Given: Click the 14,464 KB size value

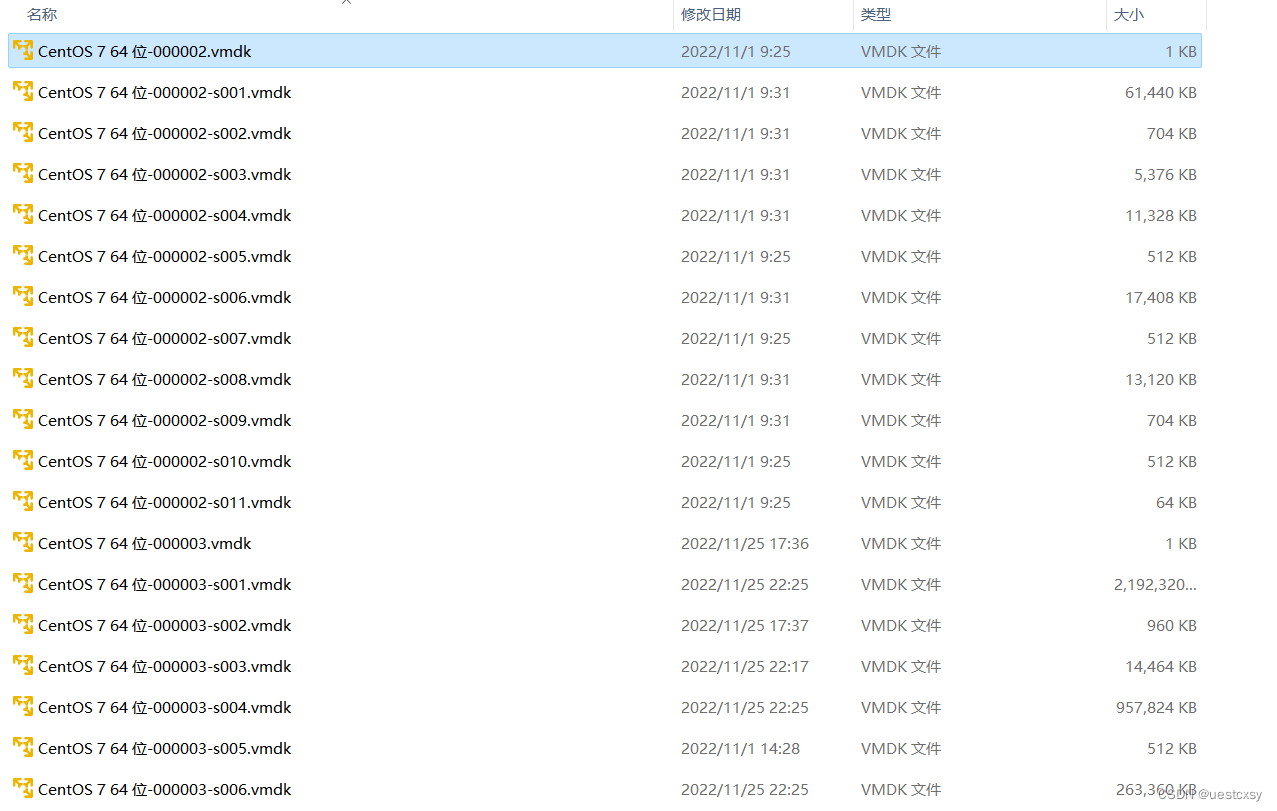Looking at the screenshot, I should pyautogui.click(x=1161, y=666).
